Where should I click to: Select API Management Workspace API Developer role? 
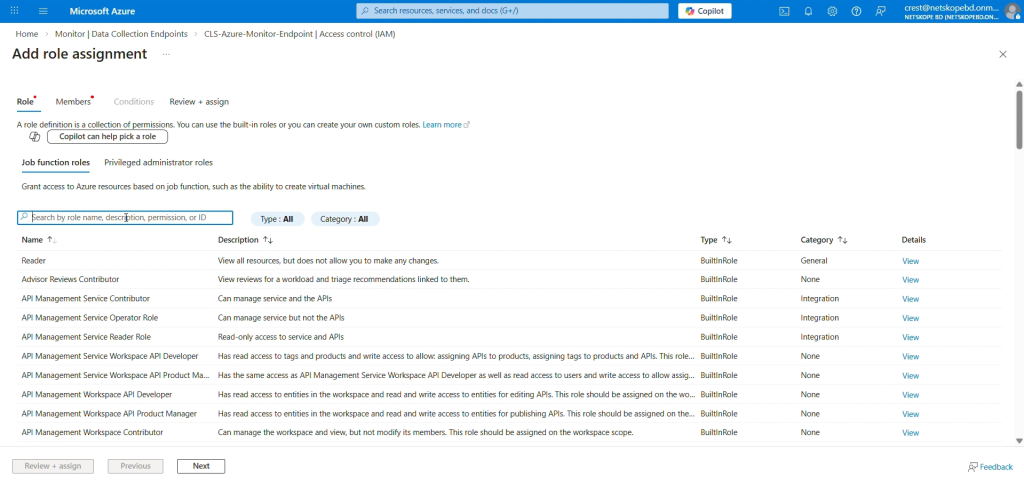[x=509, y=394]
